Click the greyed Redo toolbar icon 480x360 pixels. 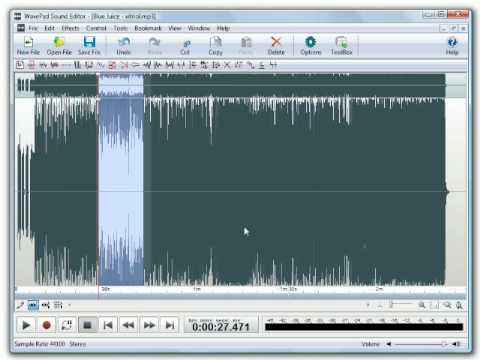[x=154, y=46]
